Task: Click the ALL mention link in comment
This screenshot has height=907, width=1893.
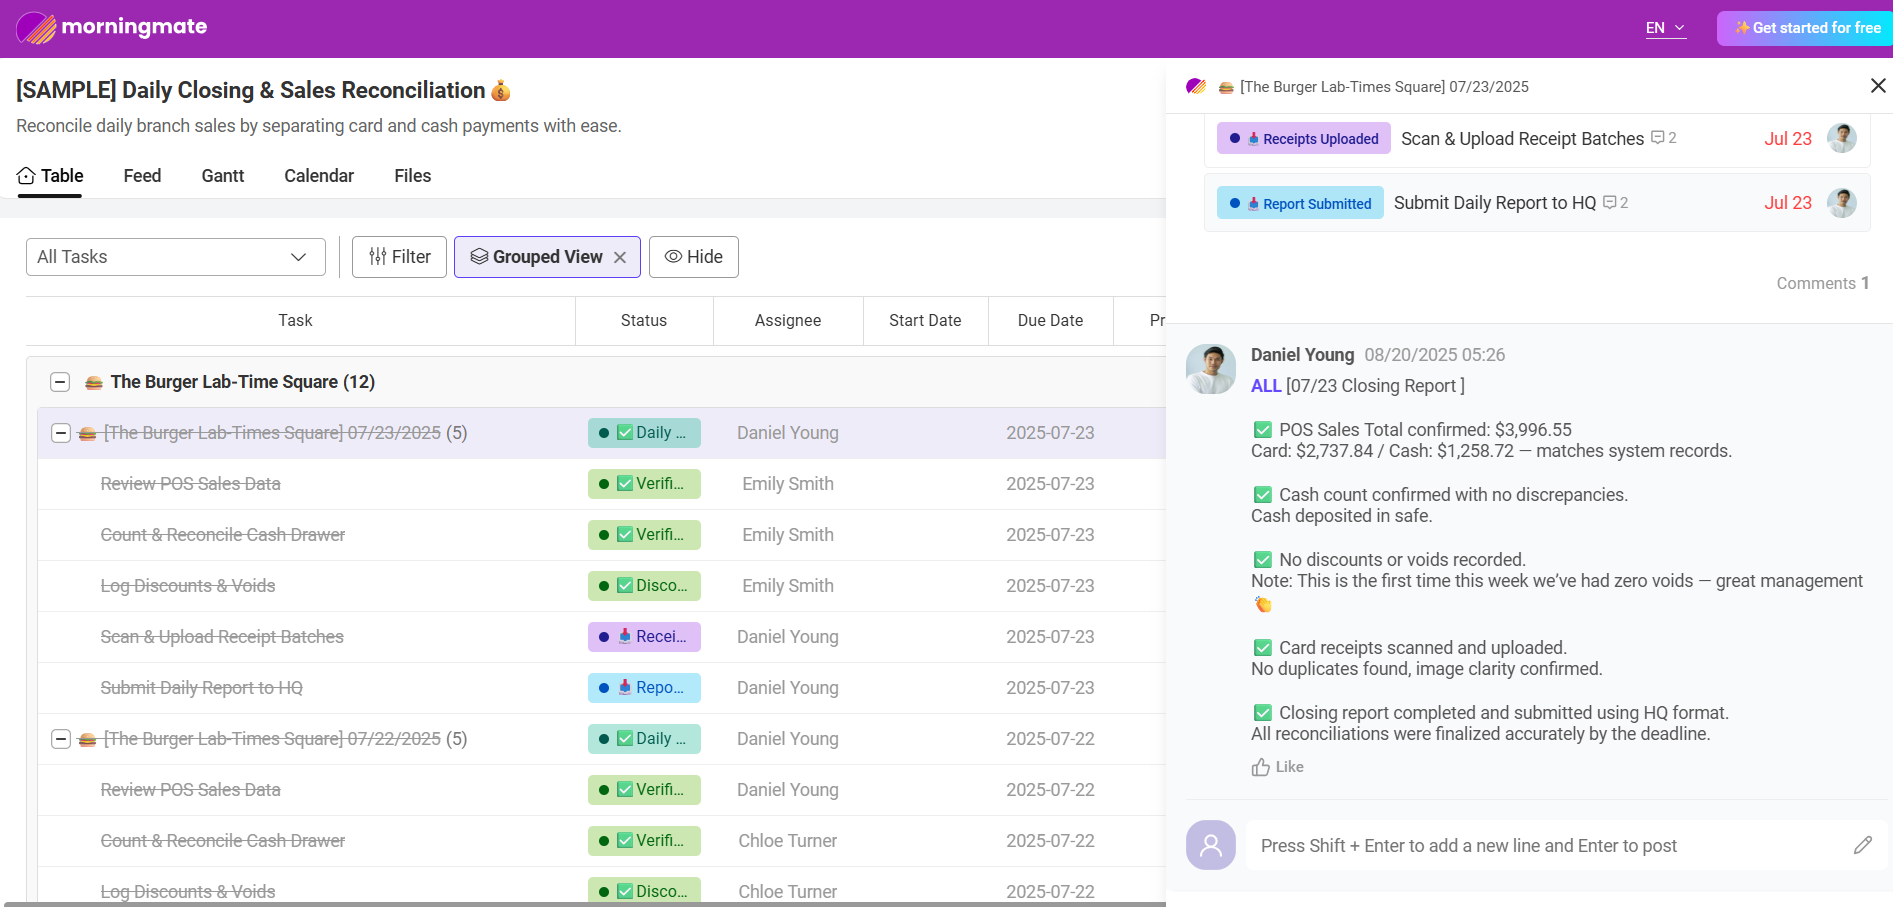Action: pyautogui.click(x=1265, y=386)
